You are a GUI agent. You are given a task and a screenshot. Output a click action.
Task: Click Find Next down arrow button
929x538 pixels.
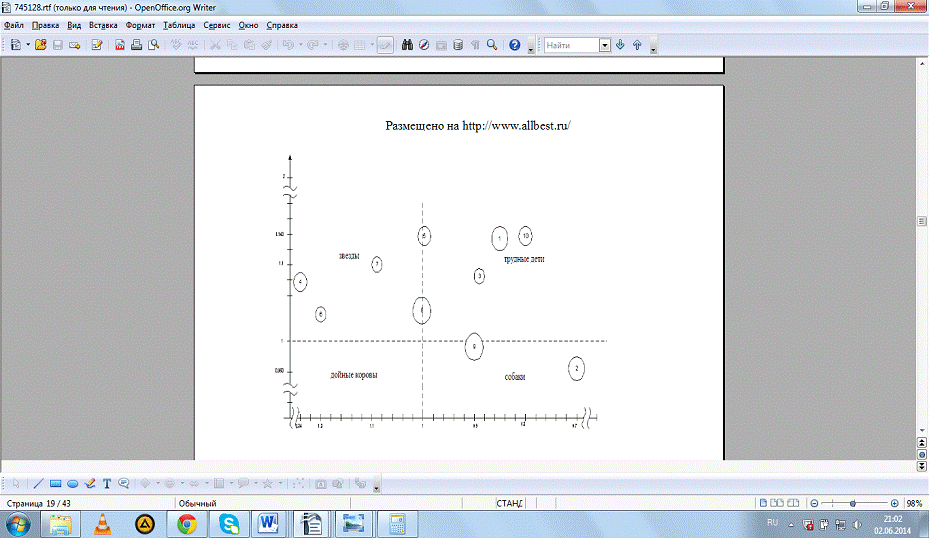click(620, 45)
